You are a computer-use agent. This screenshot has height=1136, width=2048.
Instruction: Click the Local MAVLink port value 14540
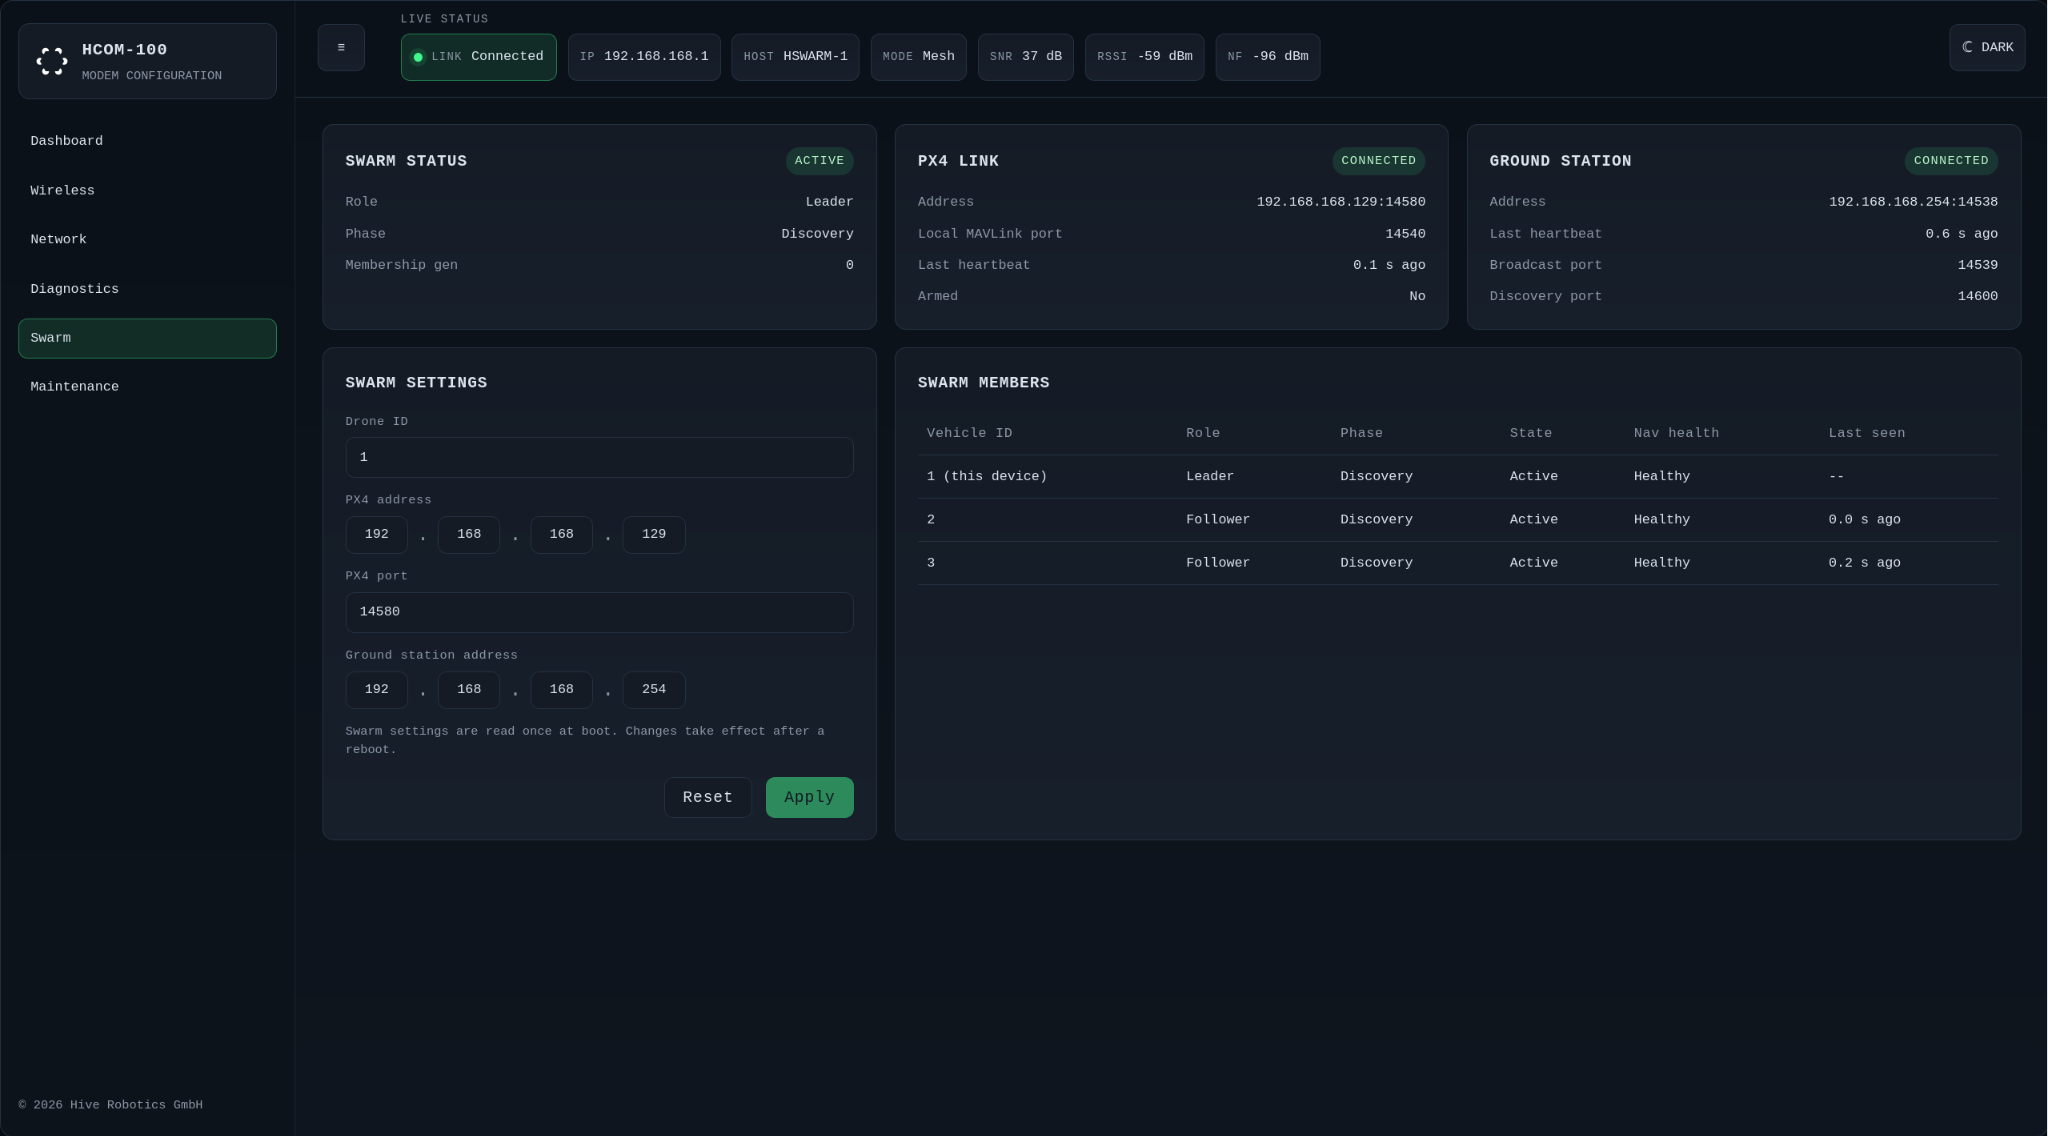coord(1405,234)
